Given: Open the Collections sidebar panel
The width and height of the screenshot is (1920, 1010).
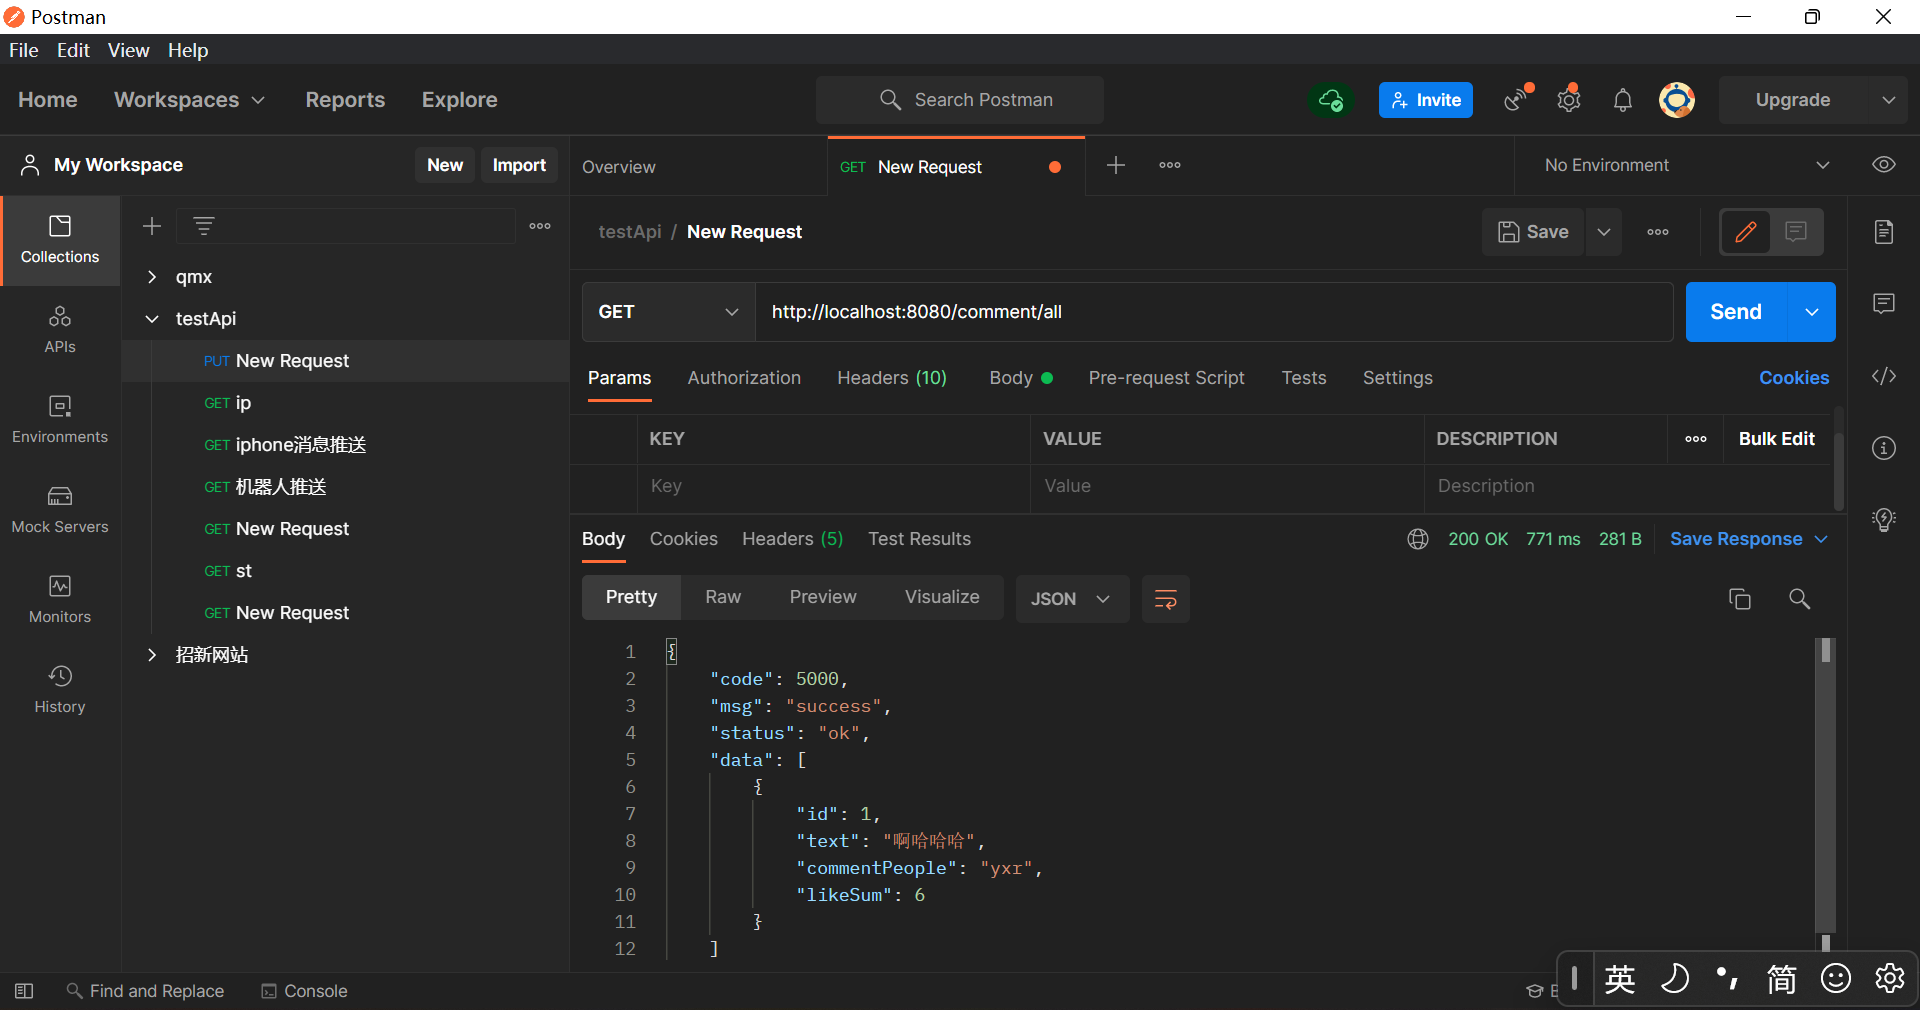Looking at the screenshot, I should click(60, 240).
